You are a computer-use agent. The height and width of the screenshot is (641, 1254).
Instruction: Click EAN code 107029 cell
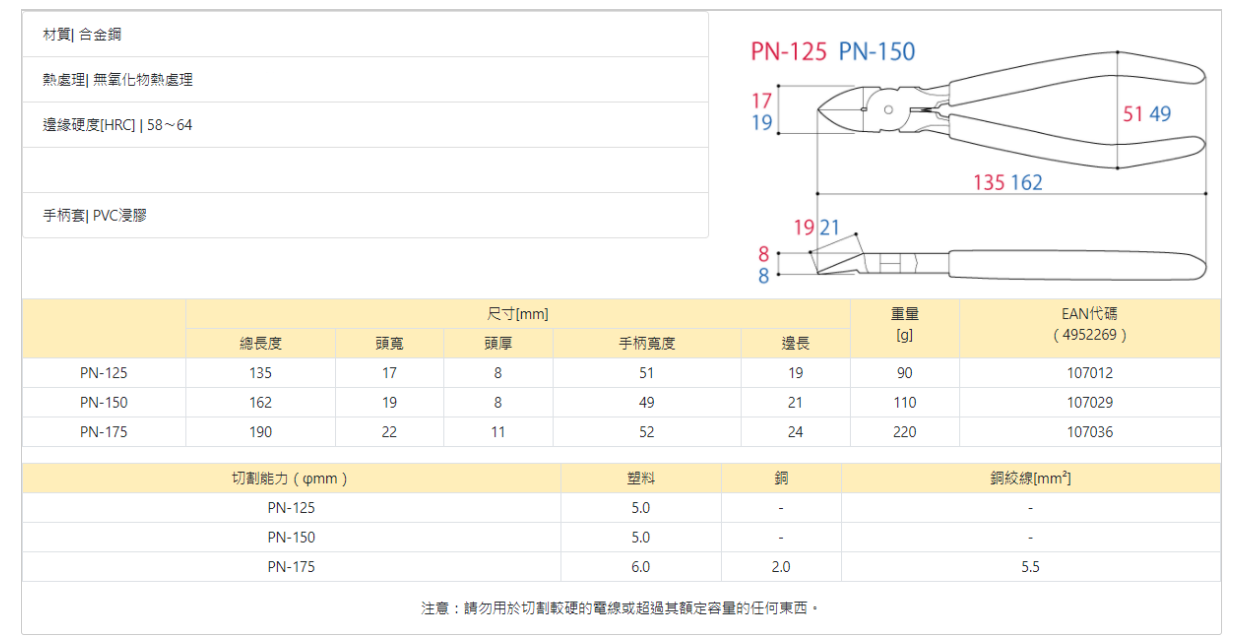(x=1089, y=402)
